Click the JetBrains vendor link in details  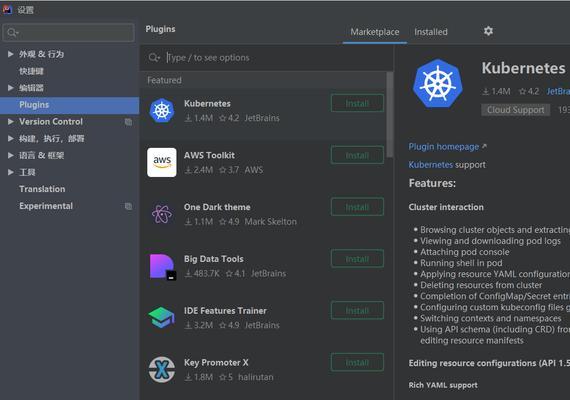pos(558,91)
